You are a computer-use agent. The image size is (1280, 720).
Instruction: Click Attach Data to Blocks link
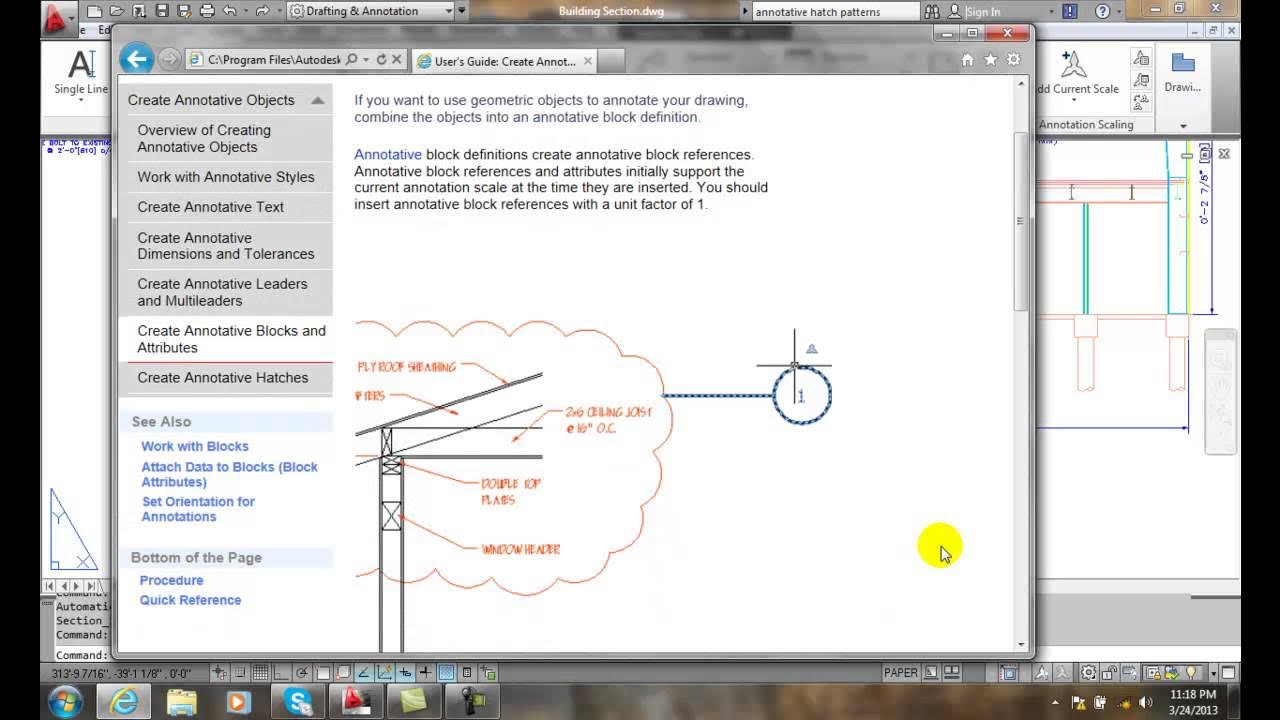[229, 474]
